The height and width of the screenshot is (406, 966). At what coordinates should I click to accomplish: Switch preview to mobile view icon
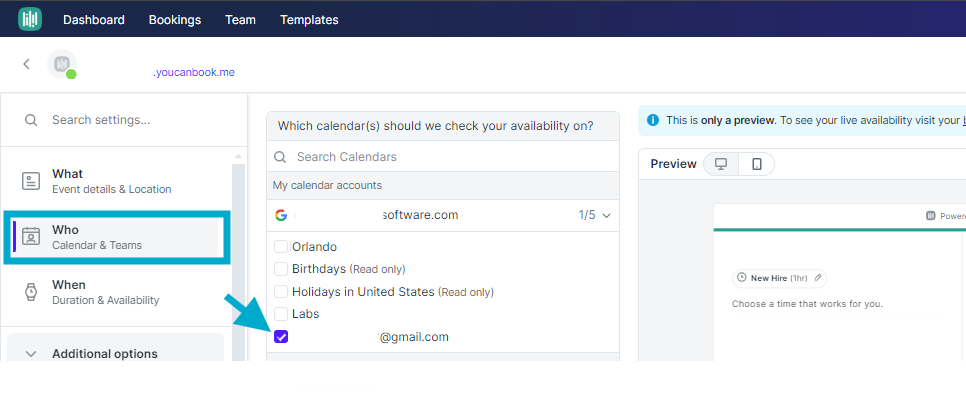point(757,164)
